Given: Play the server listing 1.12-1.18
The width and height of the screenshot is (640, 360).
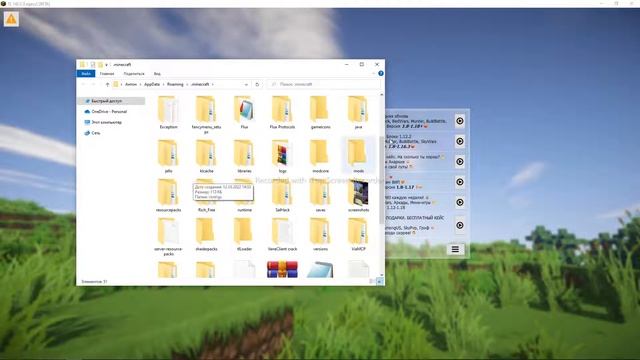Looking at the screenshot, I should (x=460, y=202).
